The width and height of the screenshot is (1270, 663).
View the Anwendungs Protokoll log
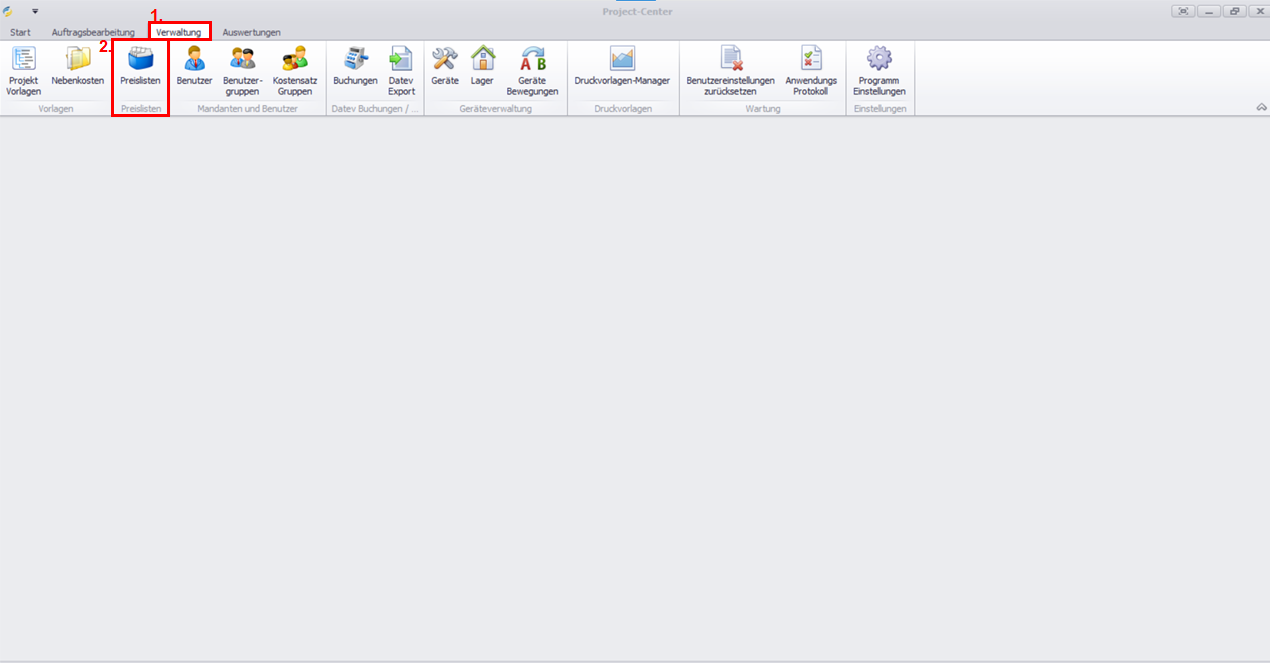(811, 70)
